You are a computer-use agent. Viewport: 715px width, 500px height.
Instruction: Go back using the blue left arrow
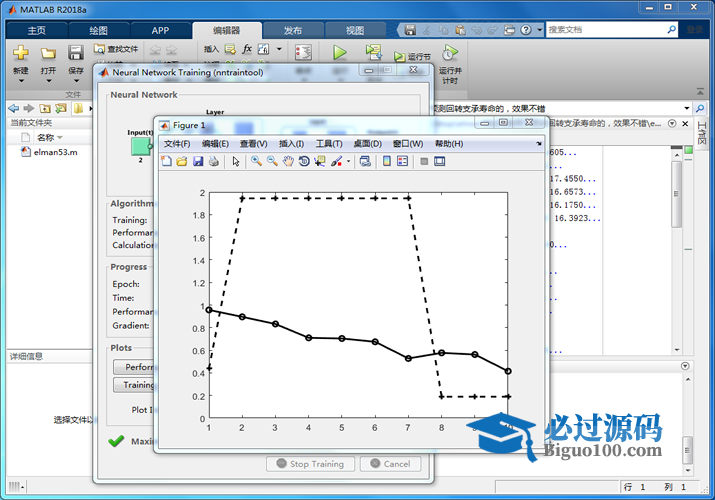pyautogui.click(x=14, y=108)
